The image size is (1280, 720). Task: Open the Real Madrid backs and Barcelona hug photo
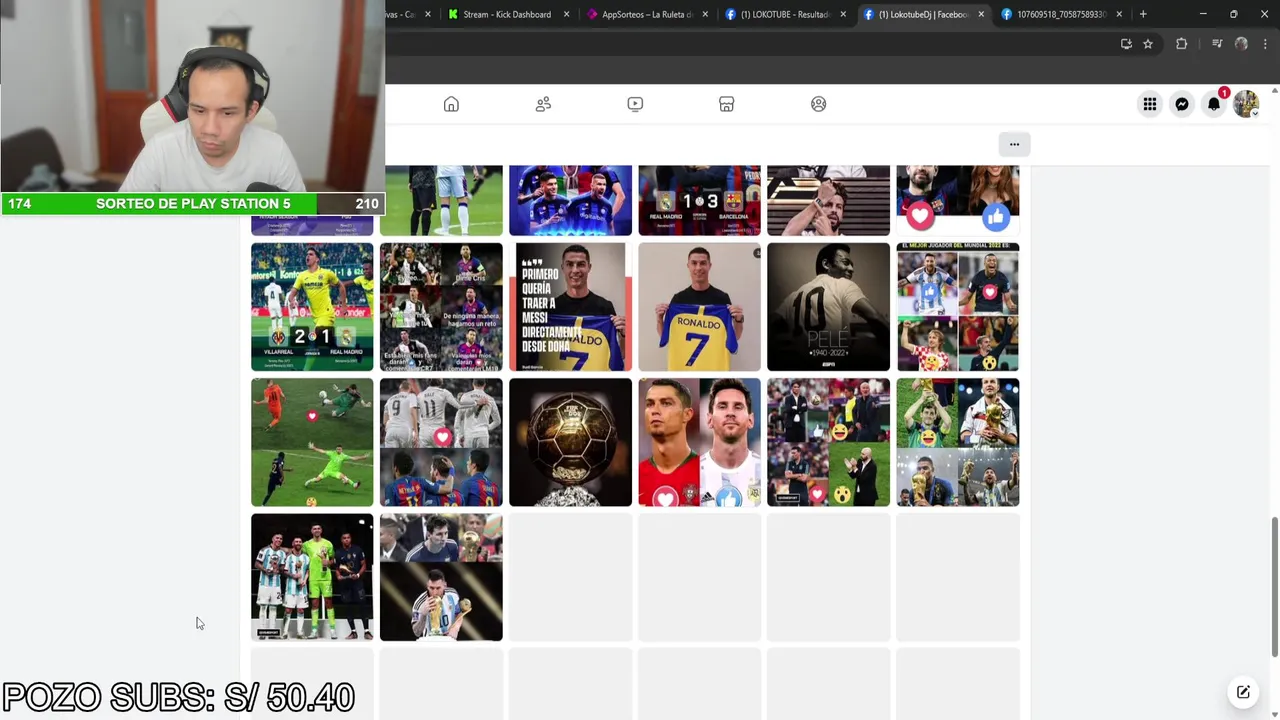(441, 442)
